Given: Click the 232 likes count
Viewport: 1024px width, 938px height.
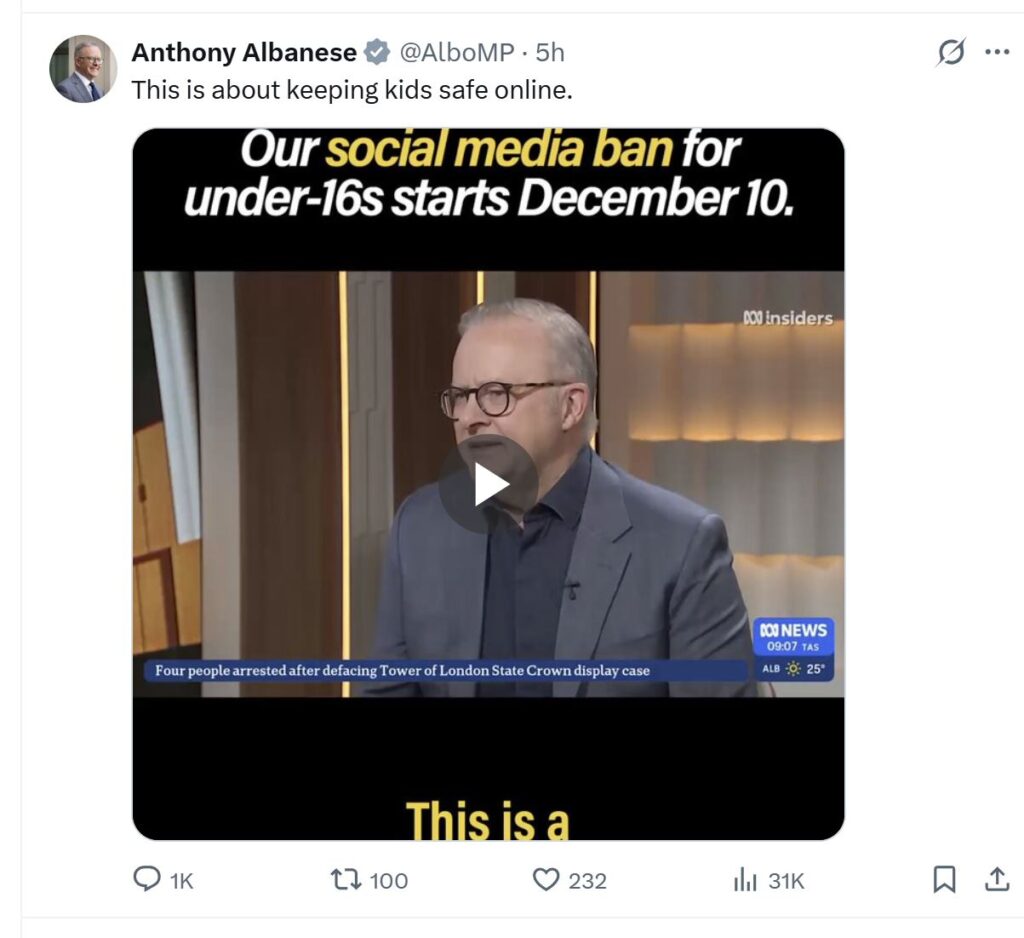Looking at the screenshot, I should coord(587,881).
